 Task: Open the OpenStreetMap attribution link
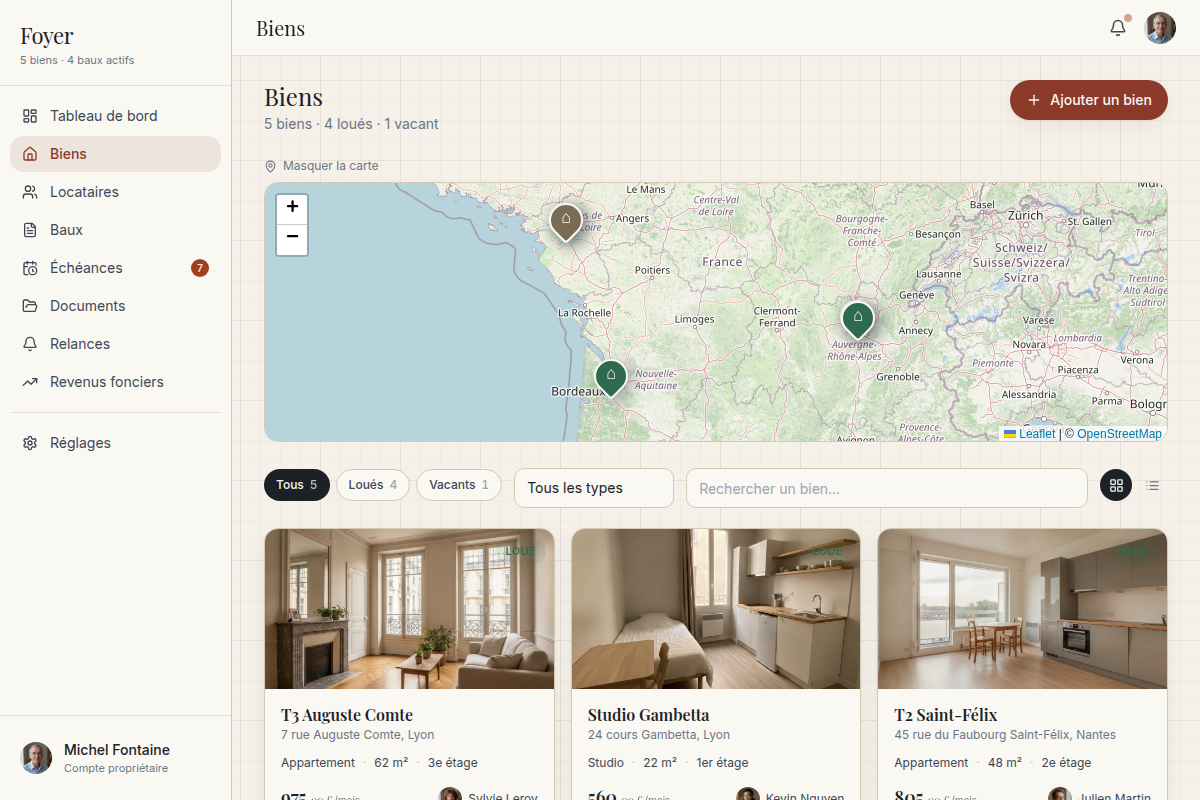coord(1119,434)
